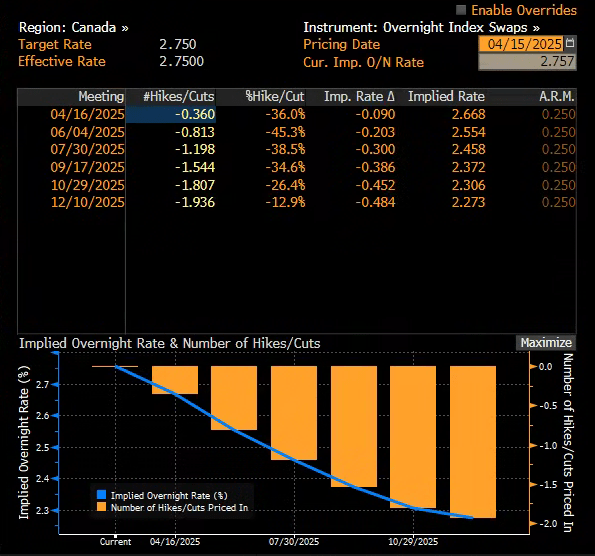Click the -34.6% hike/cut probability

pos(285,167)
